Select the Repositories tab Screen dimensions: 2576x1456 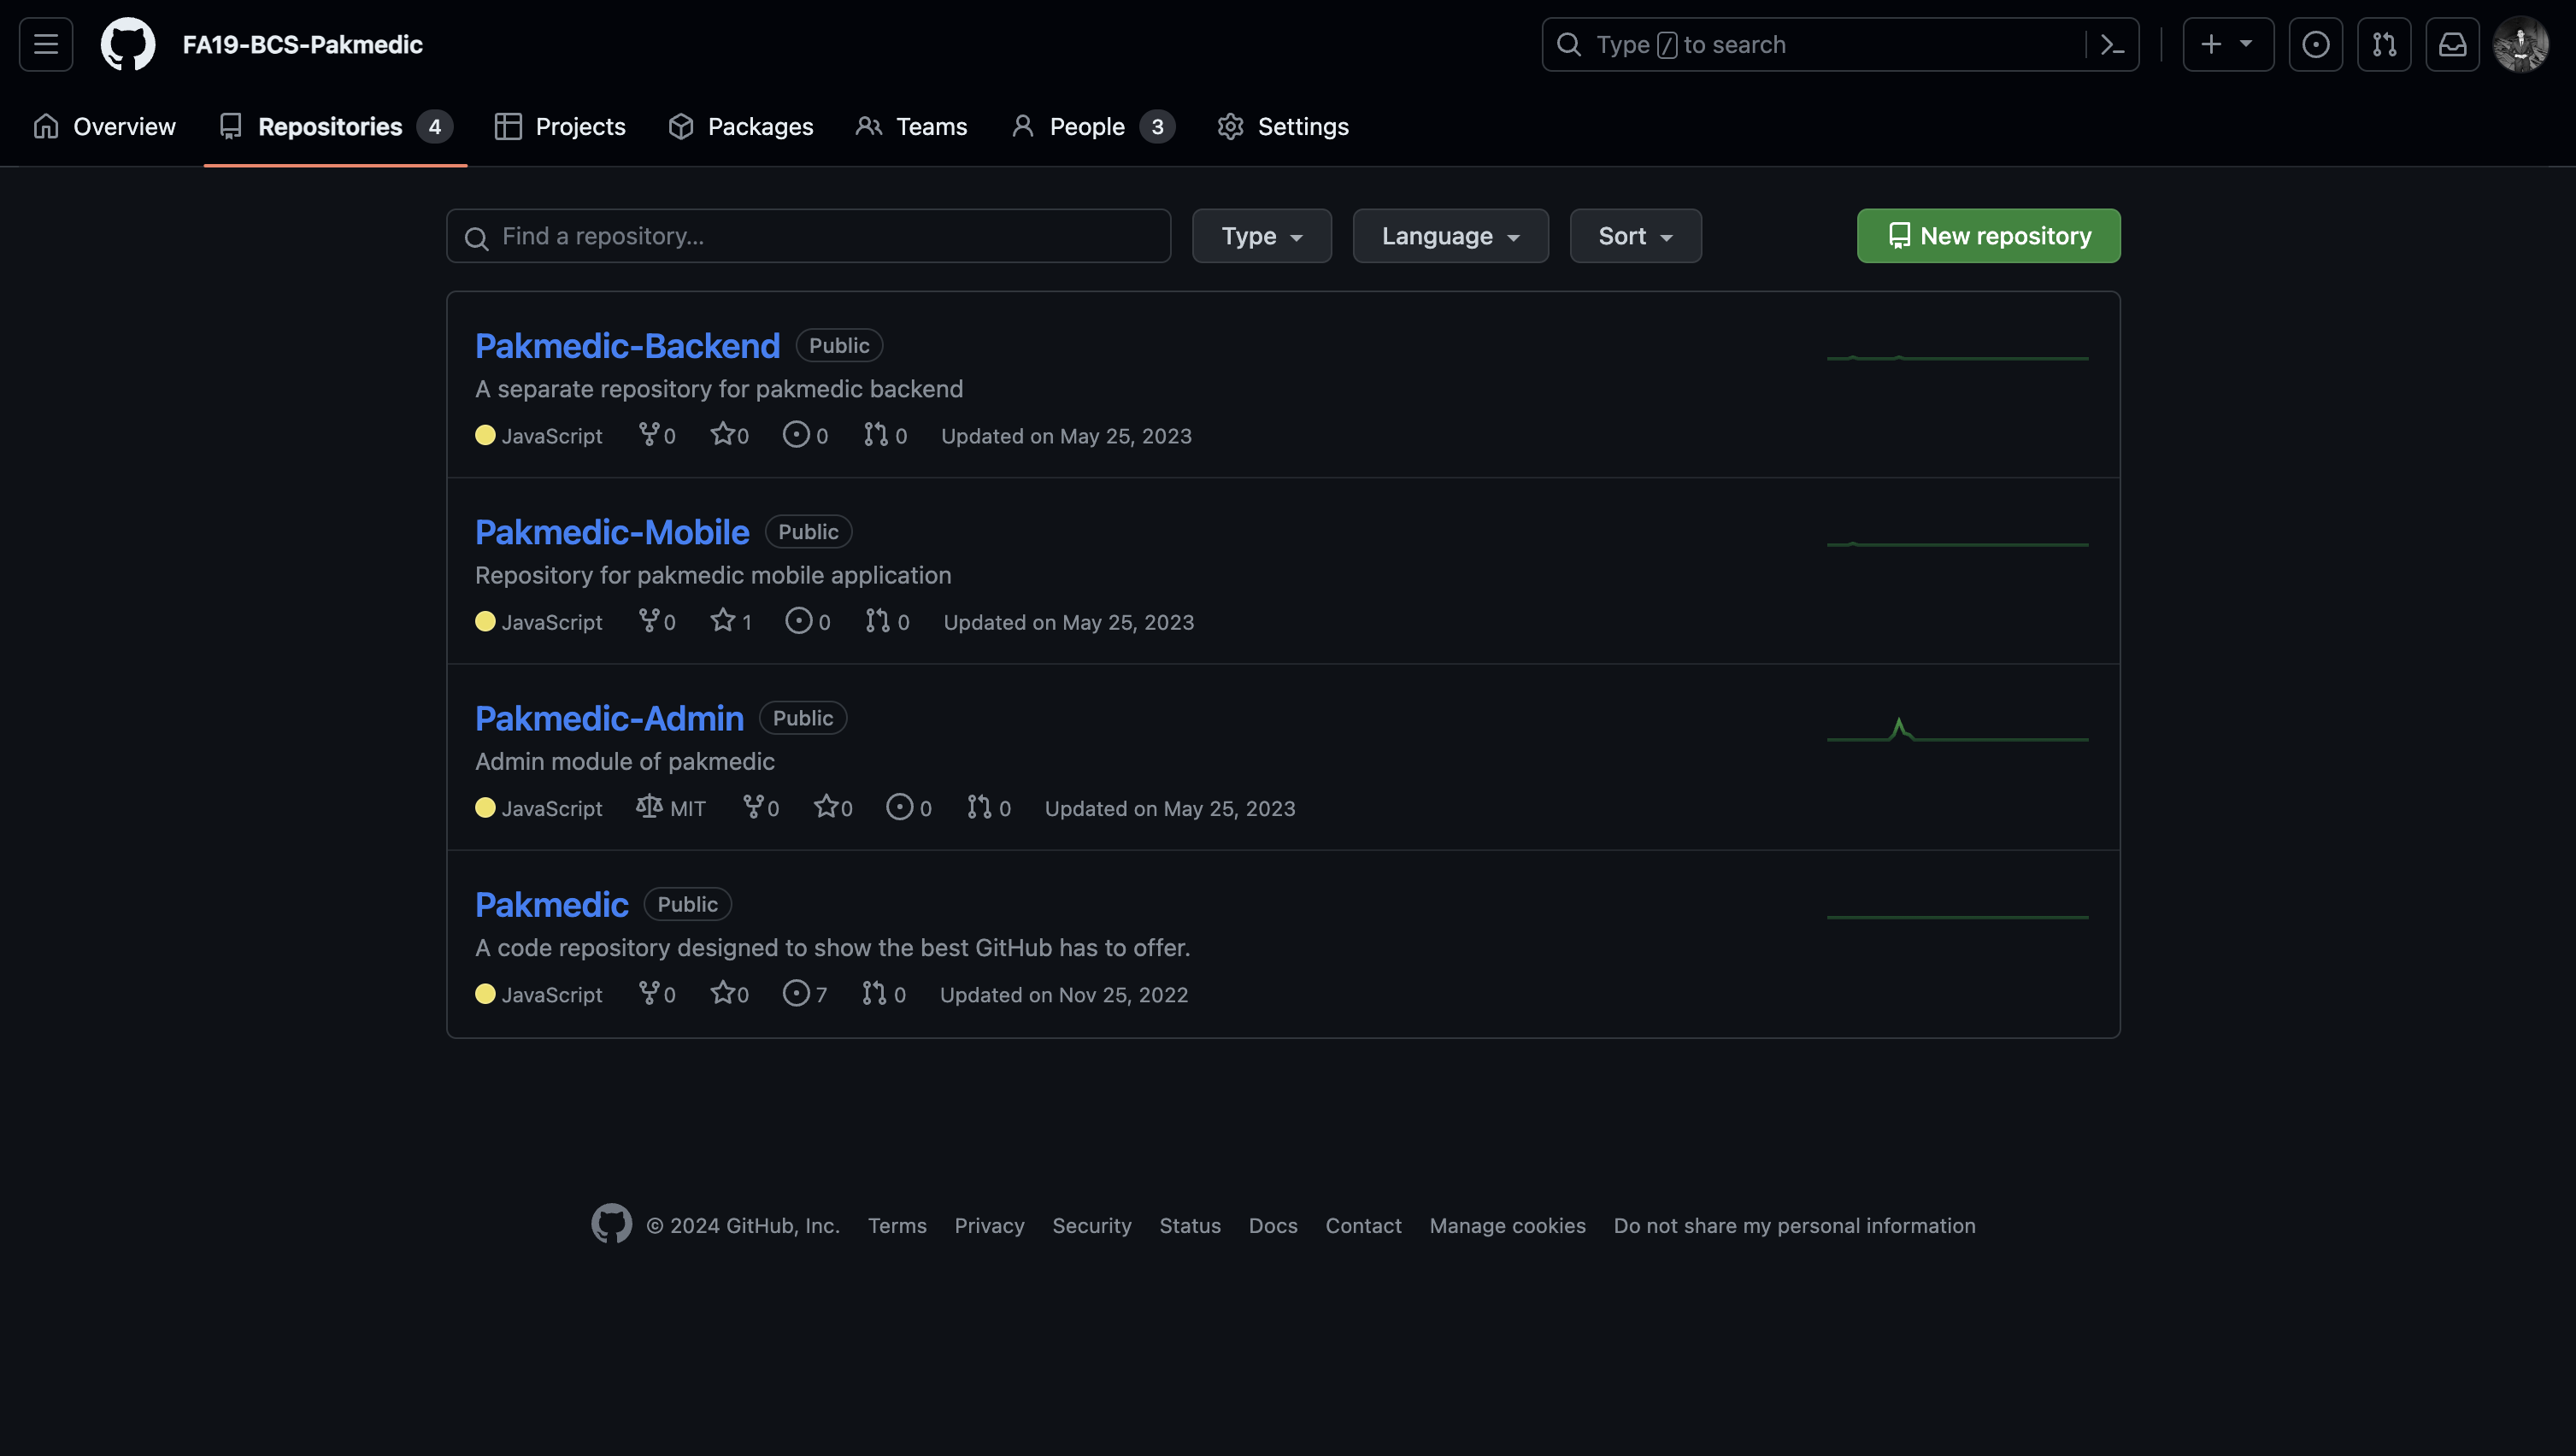tap(335, 127)
